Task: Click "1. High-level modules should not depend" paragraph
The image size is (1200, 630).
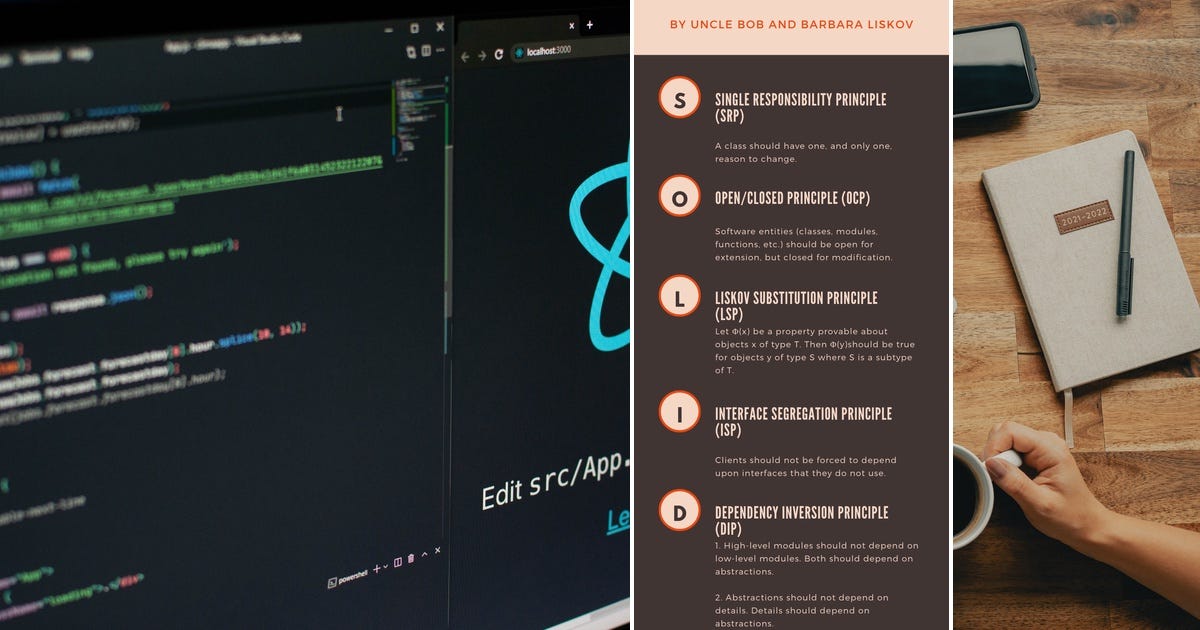Action: [816, 558]
